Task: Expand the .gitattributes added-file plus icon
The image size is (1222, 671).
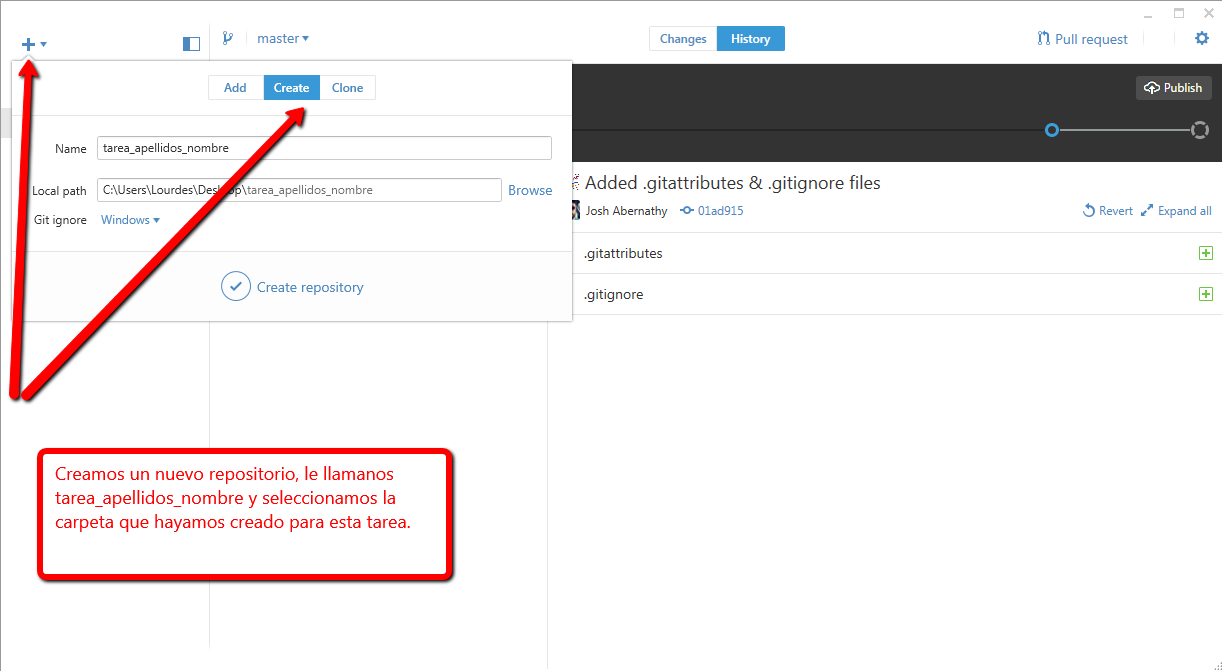Action: pos(1206,253)
